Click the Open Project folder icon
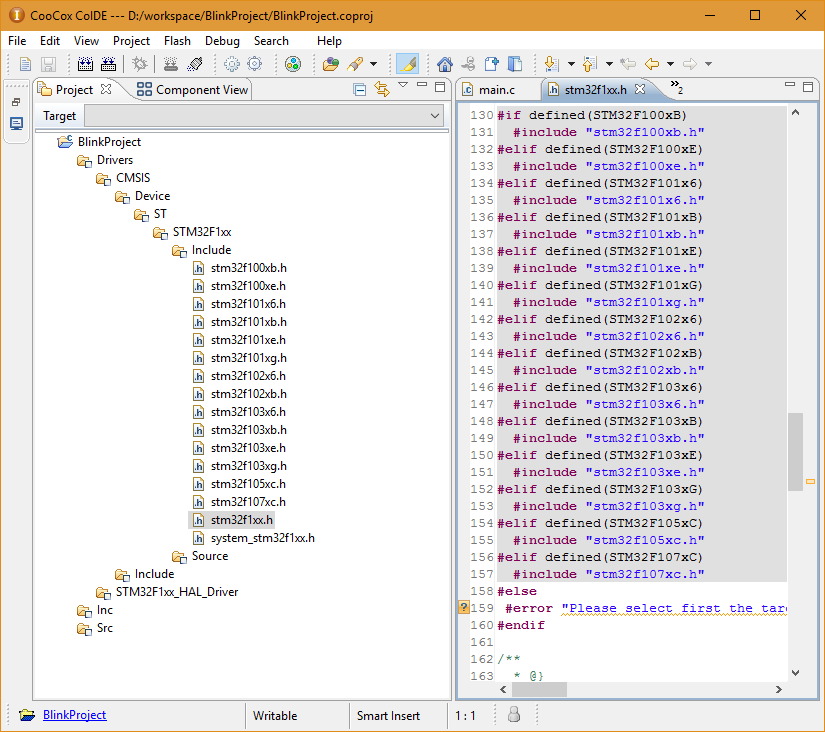The width and height of the screenshot is (825, 732). coord(331,64)
